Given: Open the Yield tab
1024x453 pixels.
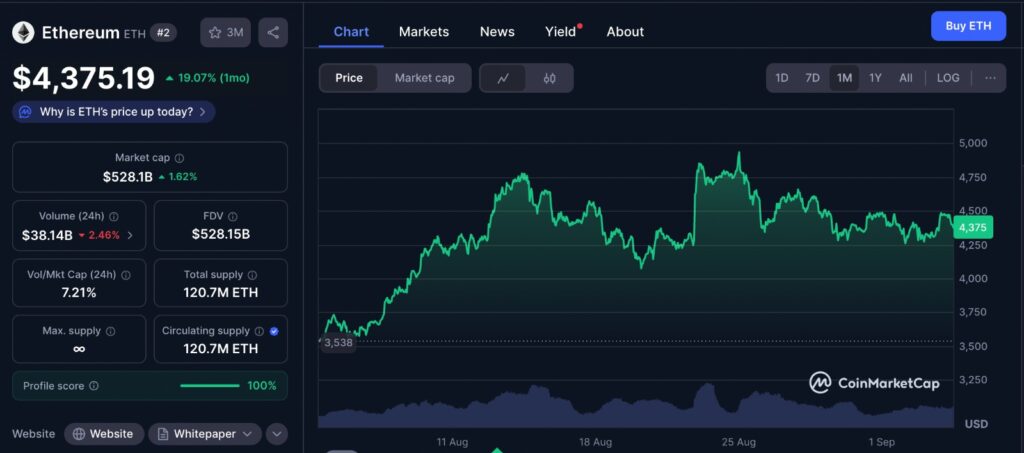Looking at the screenshot, I should pos(561,31).
